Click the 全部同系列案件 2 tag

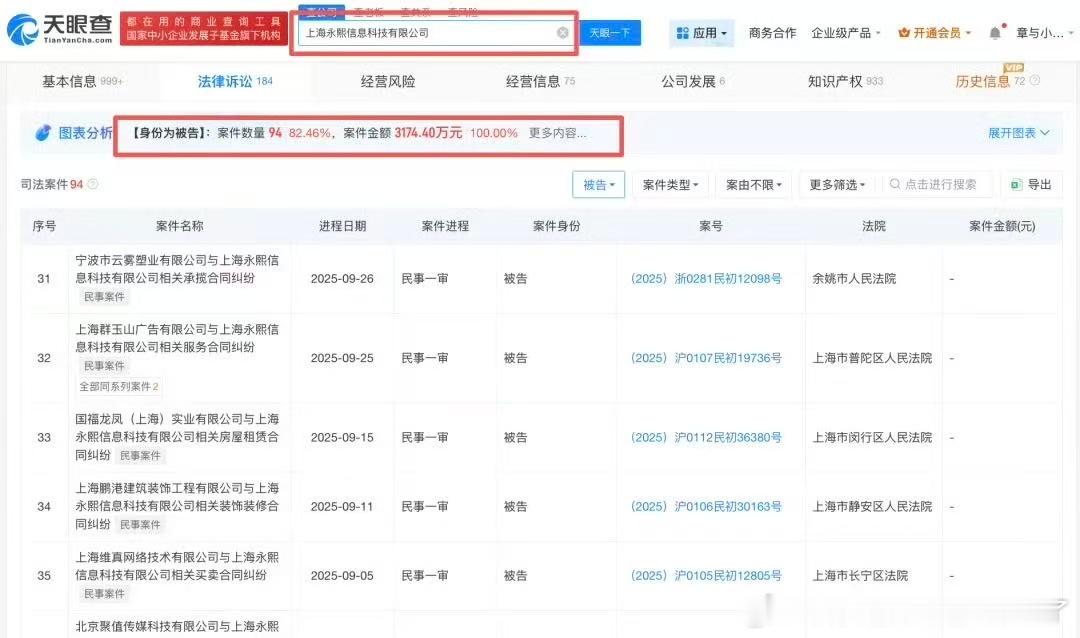119,387
